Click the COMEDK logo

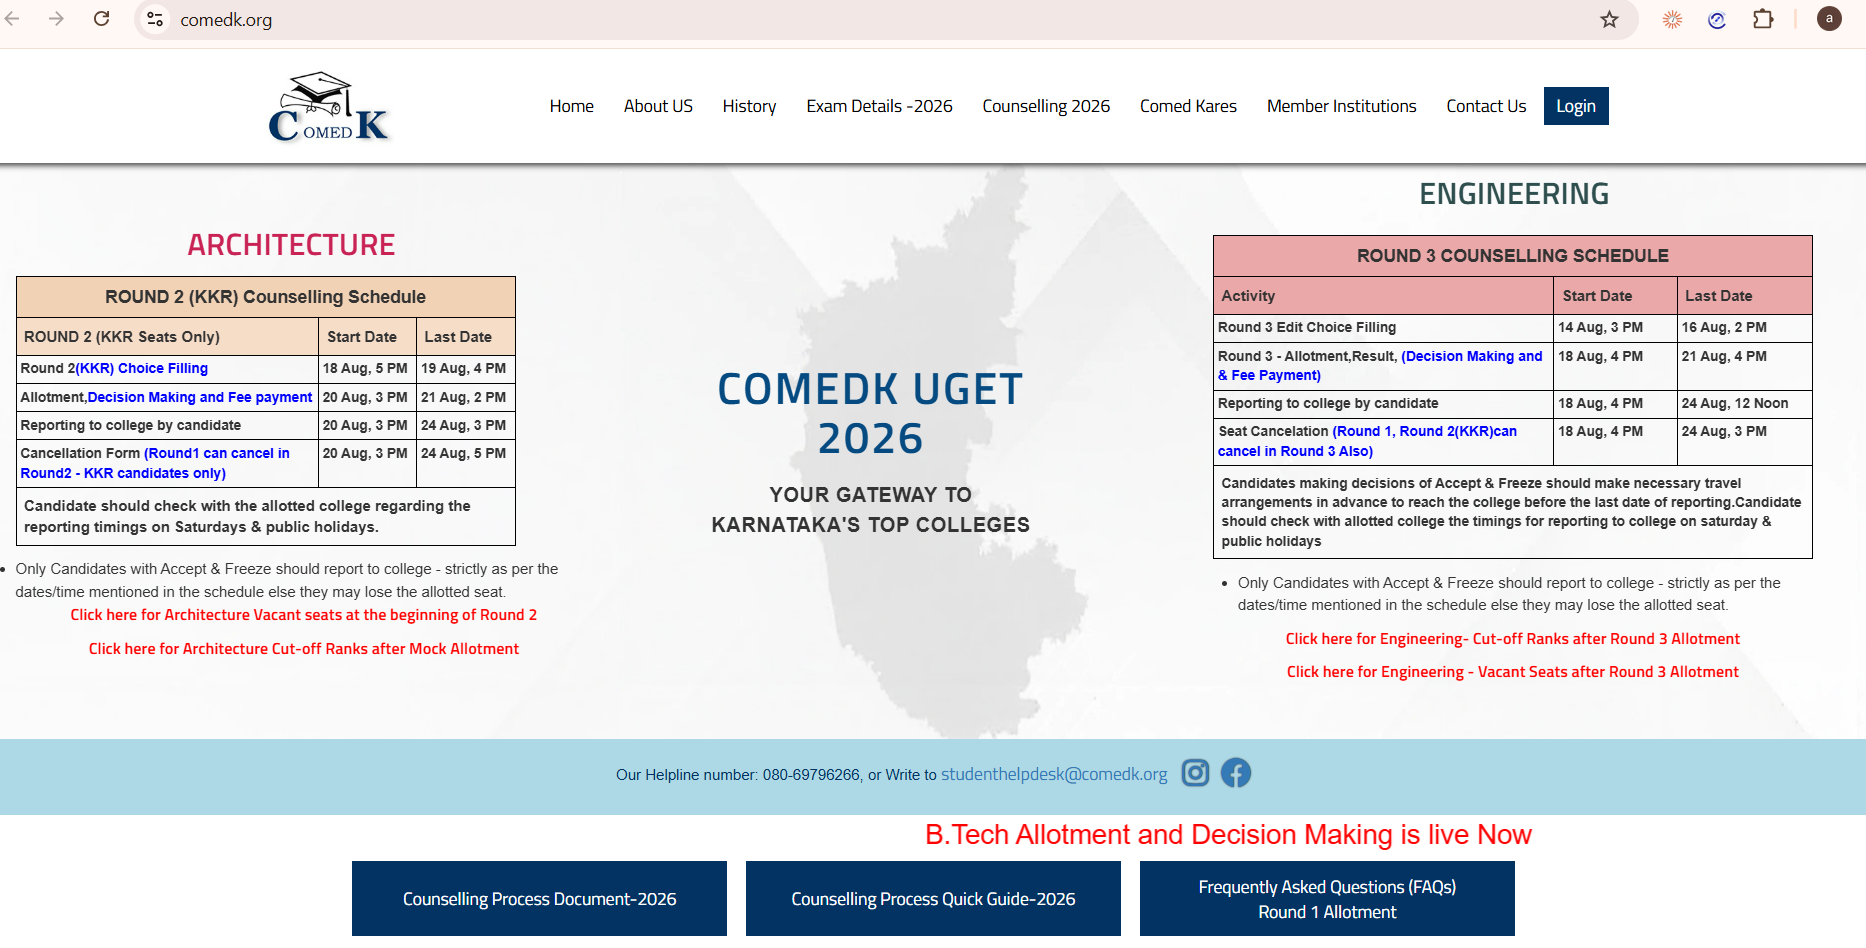[329, 107]
